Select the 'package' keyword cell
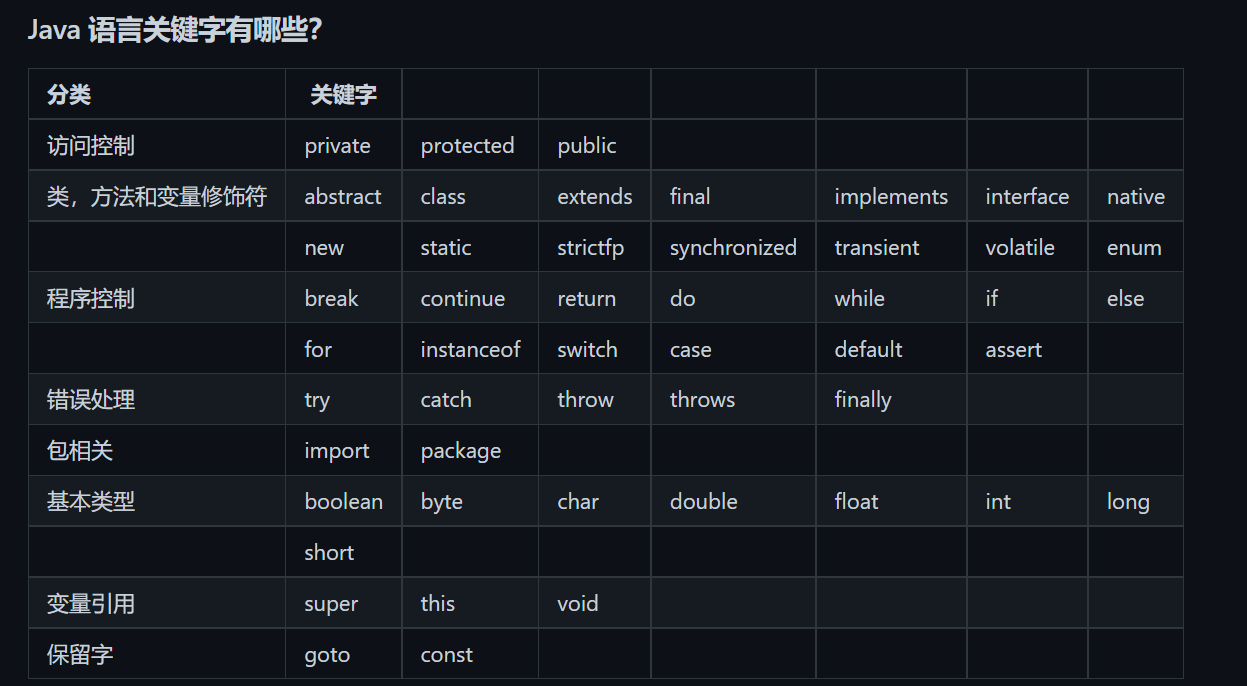This screenshot has height=686, width=1247. click(460, 452)
